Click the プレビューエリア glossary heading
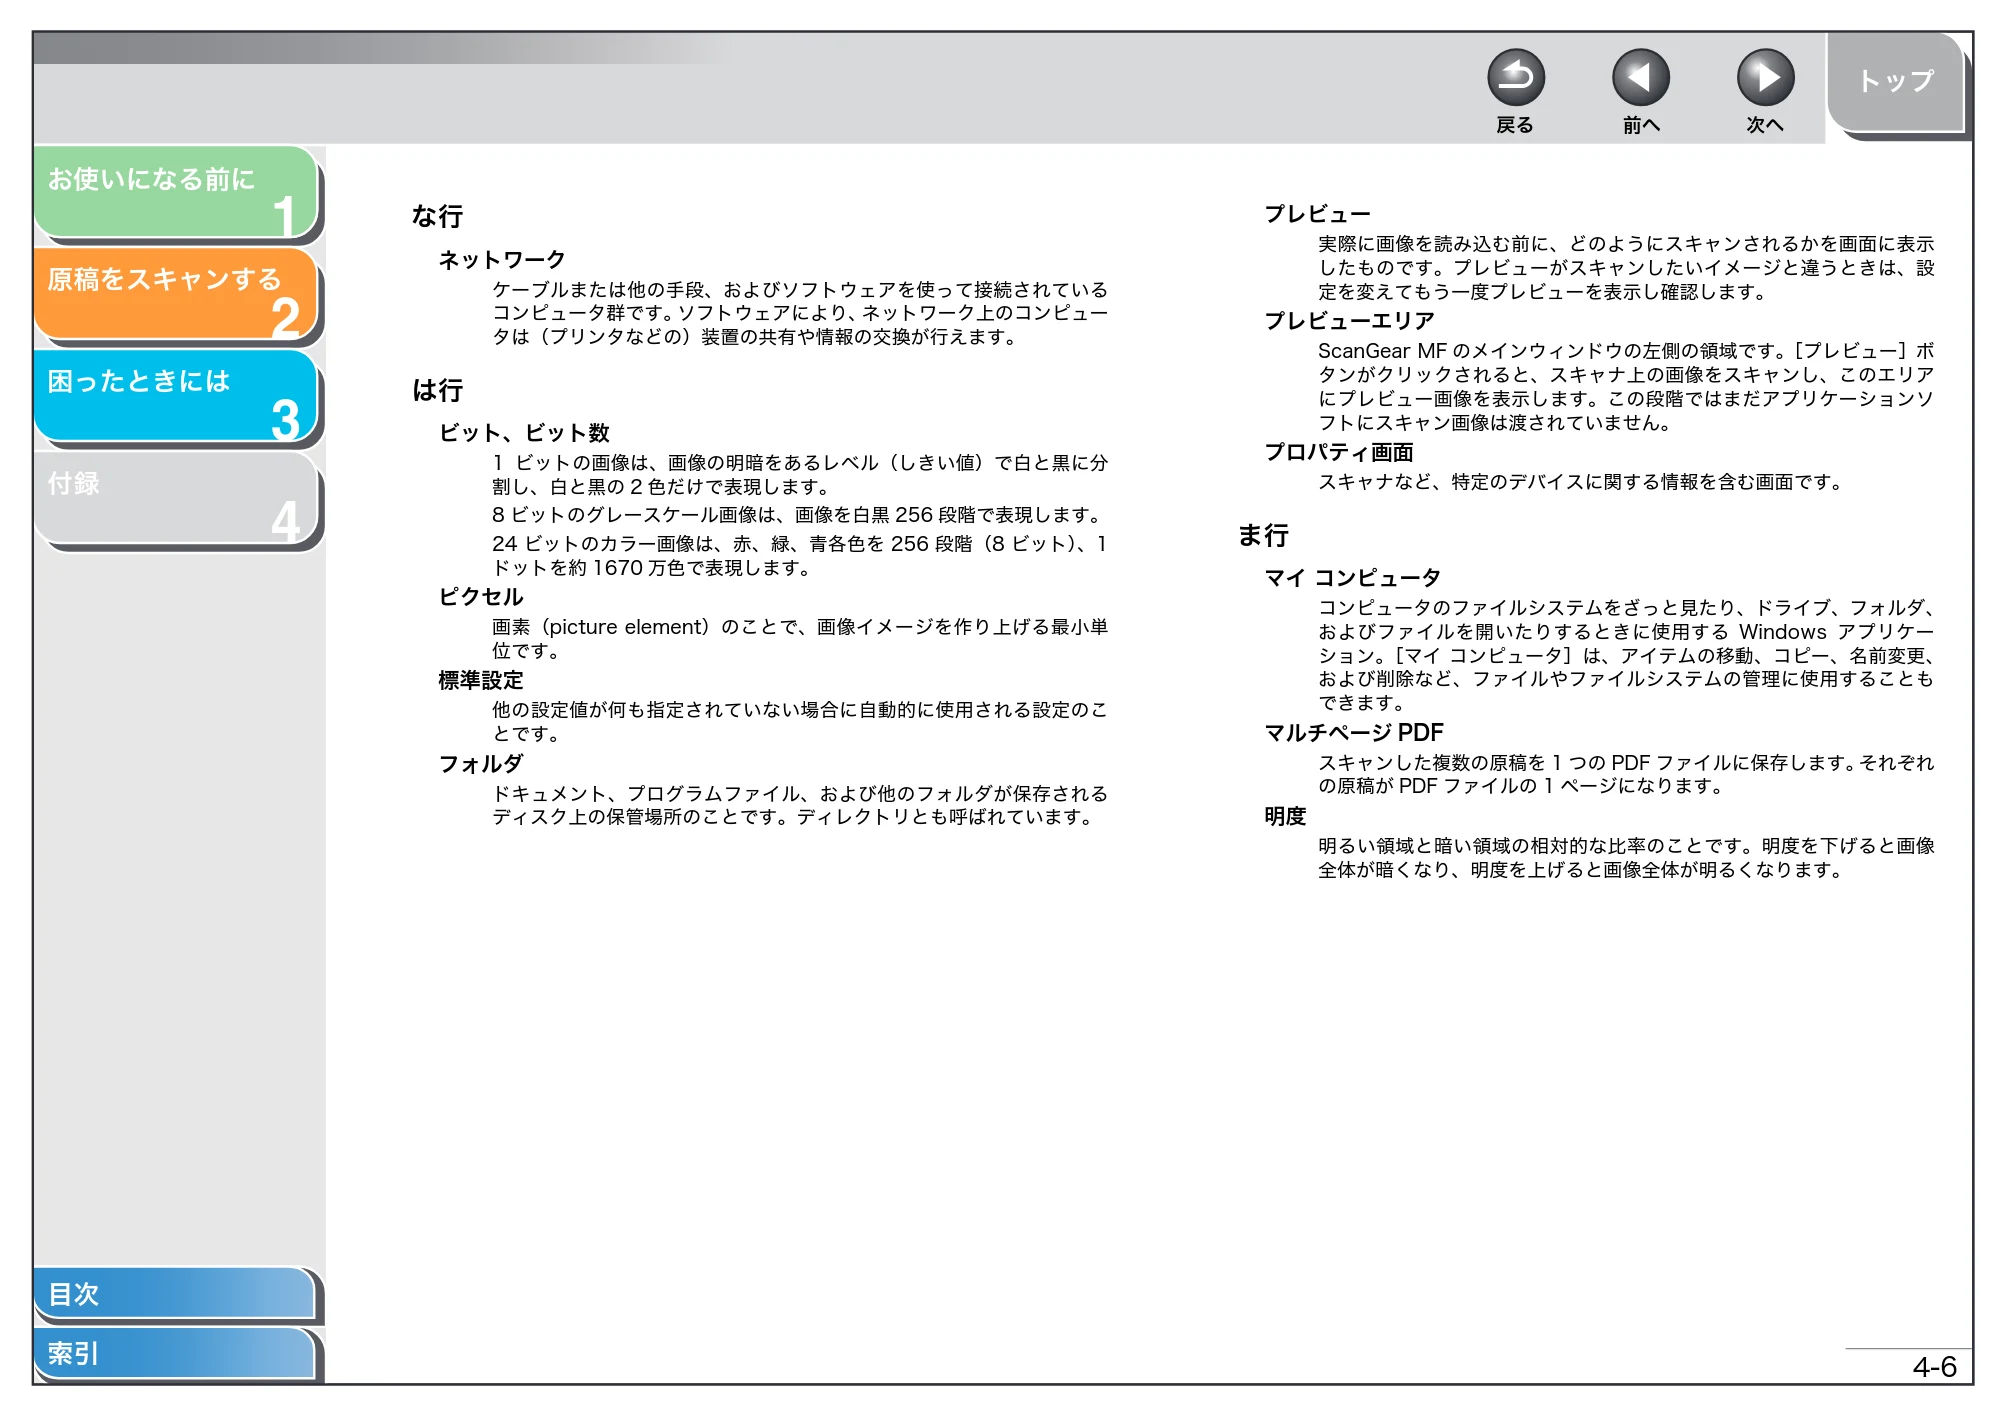The width and height of the screenshot is (2000, 1415). tap(1349, 321)
